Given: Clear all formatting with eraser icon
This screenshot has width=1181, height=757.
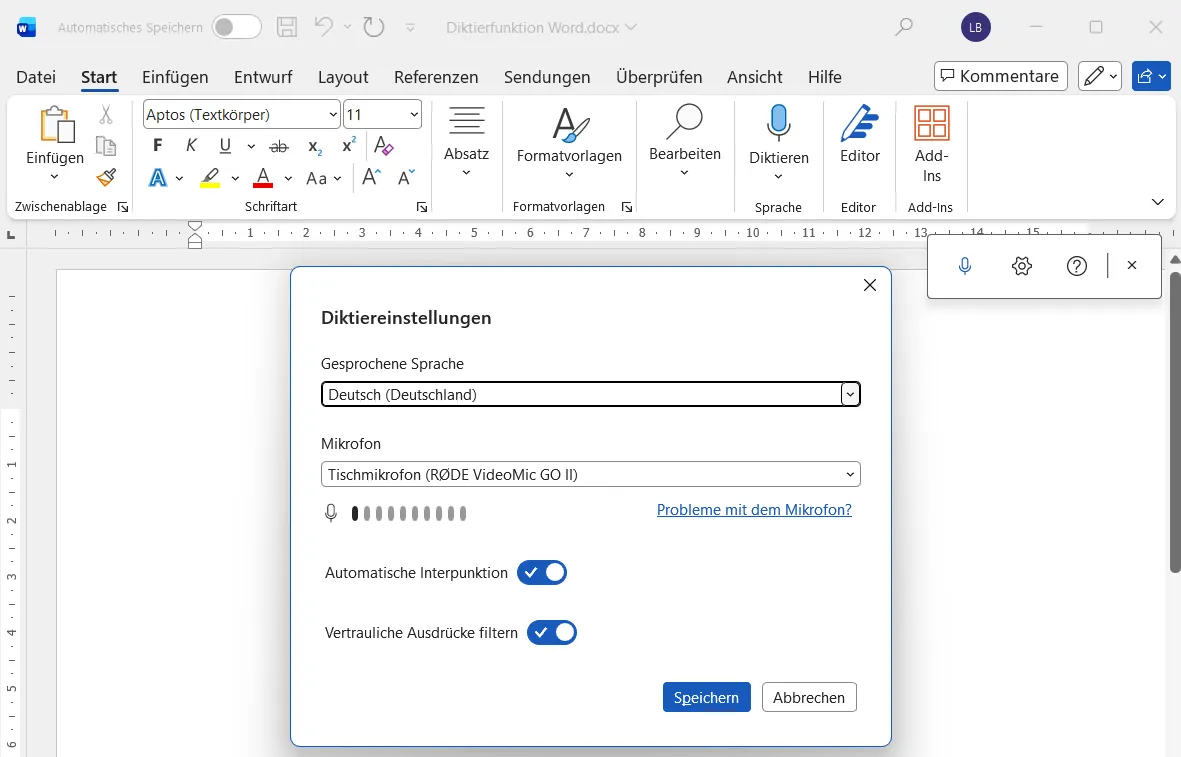Looking at the screenshot, I should coord(383,145).
